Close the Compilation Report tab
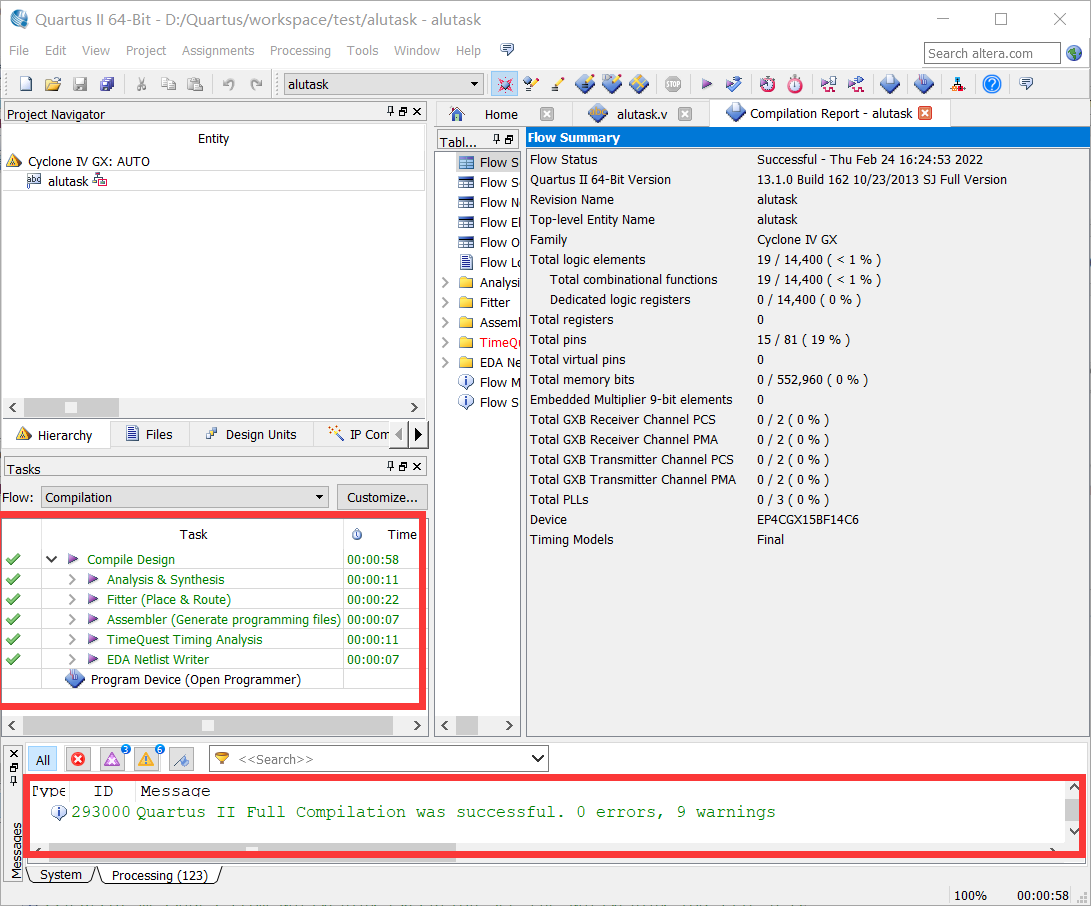Viewport: 1091px width, 906px height. [925, 113]
